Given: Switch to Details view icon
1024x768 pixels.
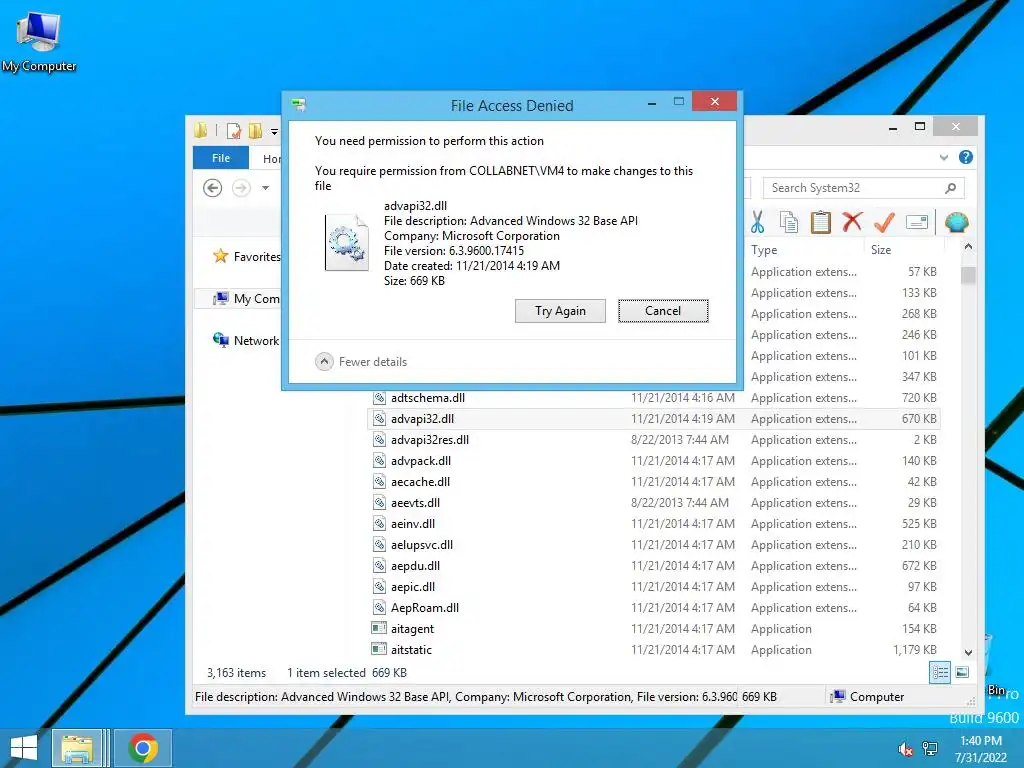Looking at the screenshot, I should point(940,673).
